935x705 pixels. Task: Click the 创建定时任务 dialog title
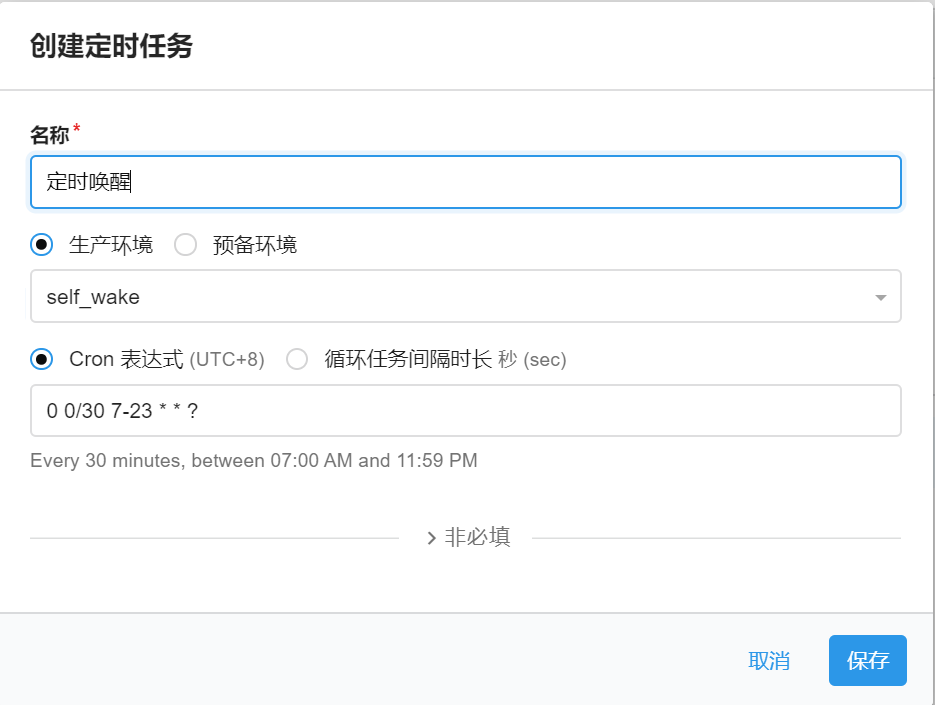tap(111, 46)
